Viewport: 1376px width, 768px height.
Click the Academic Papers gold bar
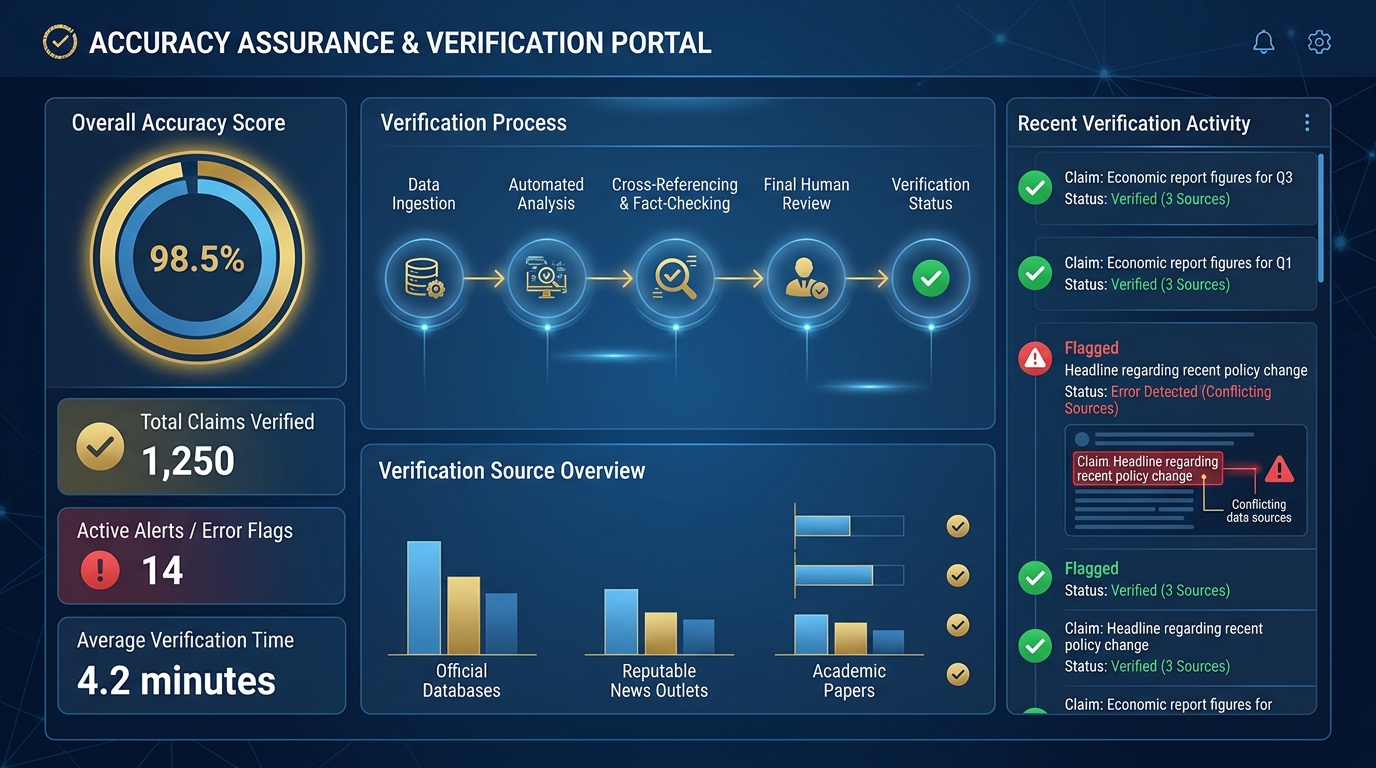850,638
